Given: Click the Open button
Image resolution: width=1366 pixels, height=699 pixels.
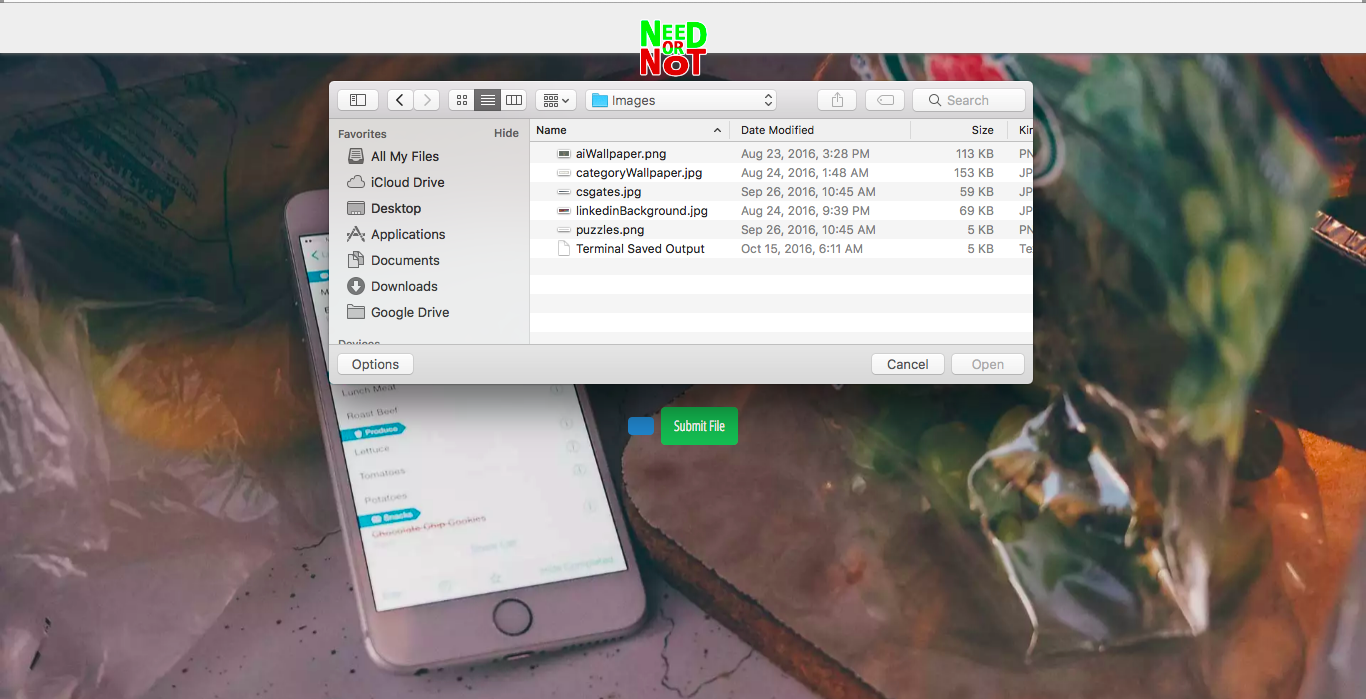Looking at the screenshot, I should [x=988, y=364].
